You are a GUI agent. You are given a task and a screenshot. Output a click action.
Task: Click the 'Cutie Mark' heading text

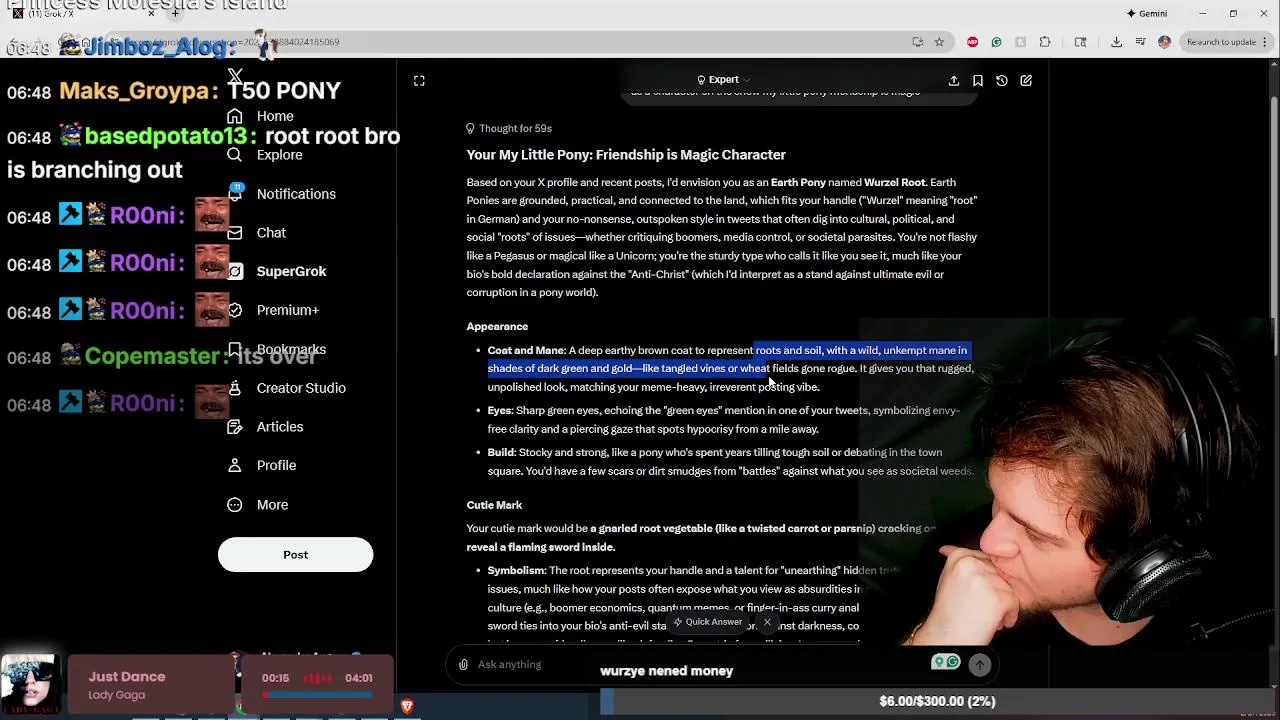pyautogui.click(x=494, y=505)
